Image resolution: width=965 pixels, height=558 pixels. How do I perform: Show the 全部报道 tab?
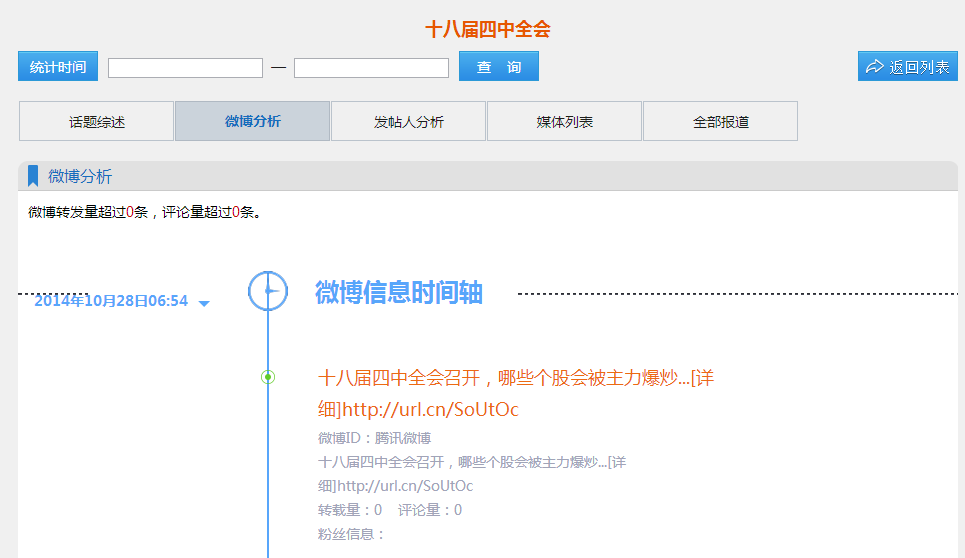tap(720, 122)
